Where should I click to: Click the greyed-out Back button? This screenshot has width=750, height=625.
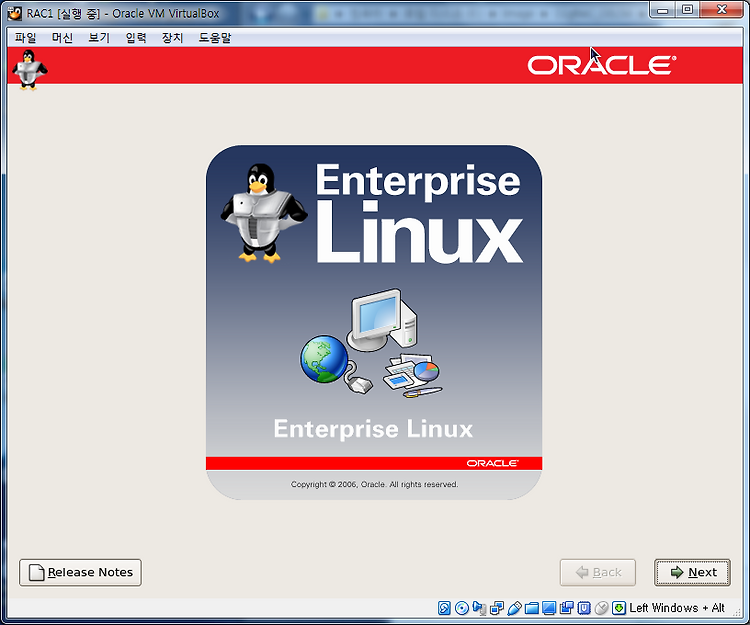point(598,572)
